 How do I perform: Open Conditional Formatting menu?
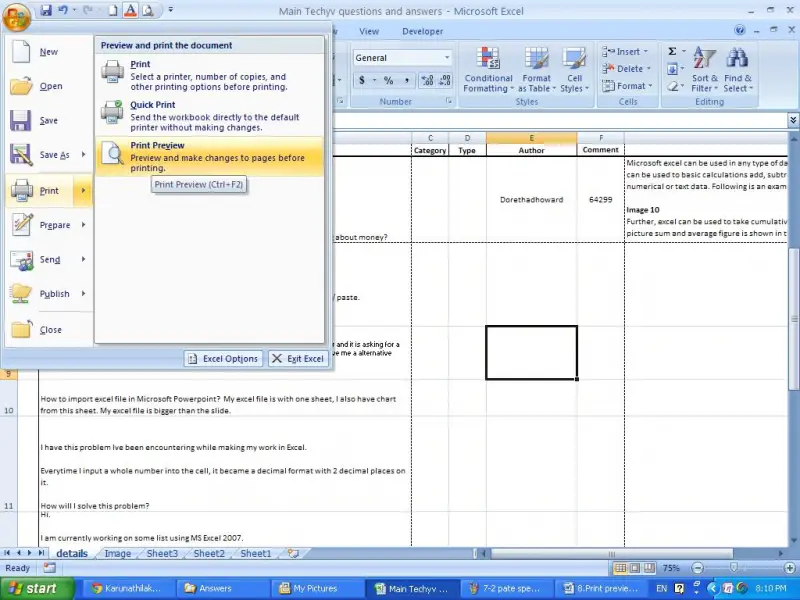488,70
